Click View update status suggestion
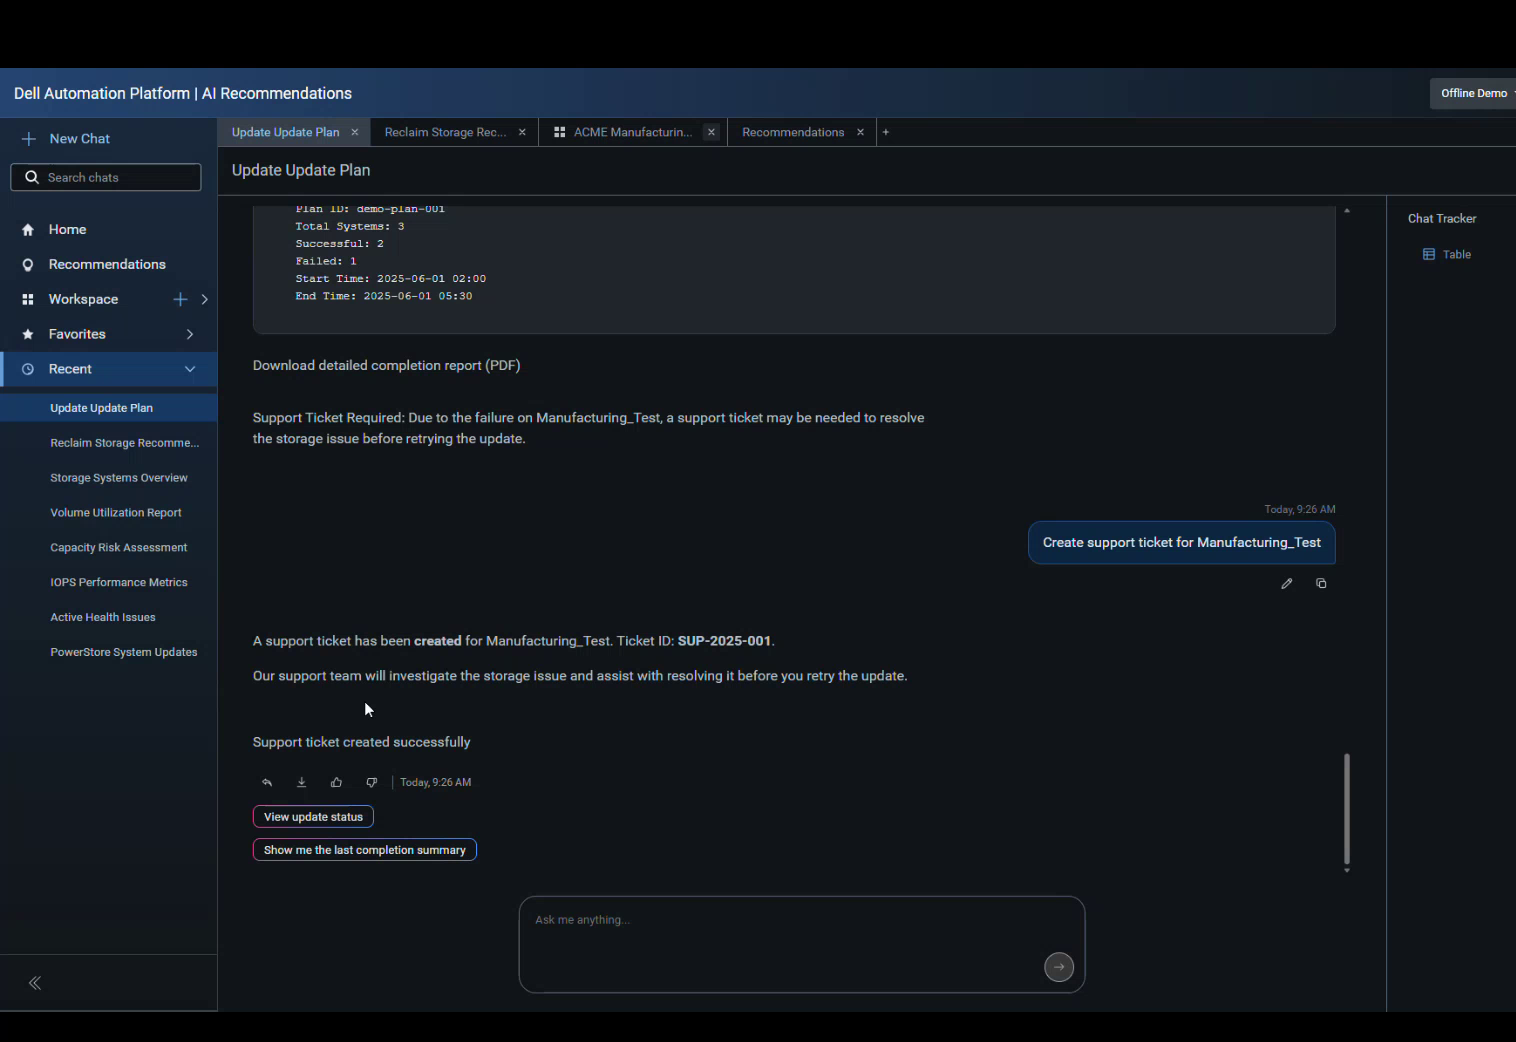The width and height of the screenshot is (1516, 1042). point(313,817)
